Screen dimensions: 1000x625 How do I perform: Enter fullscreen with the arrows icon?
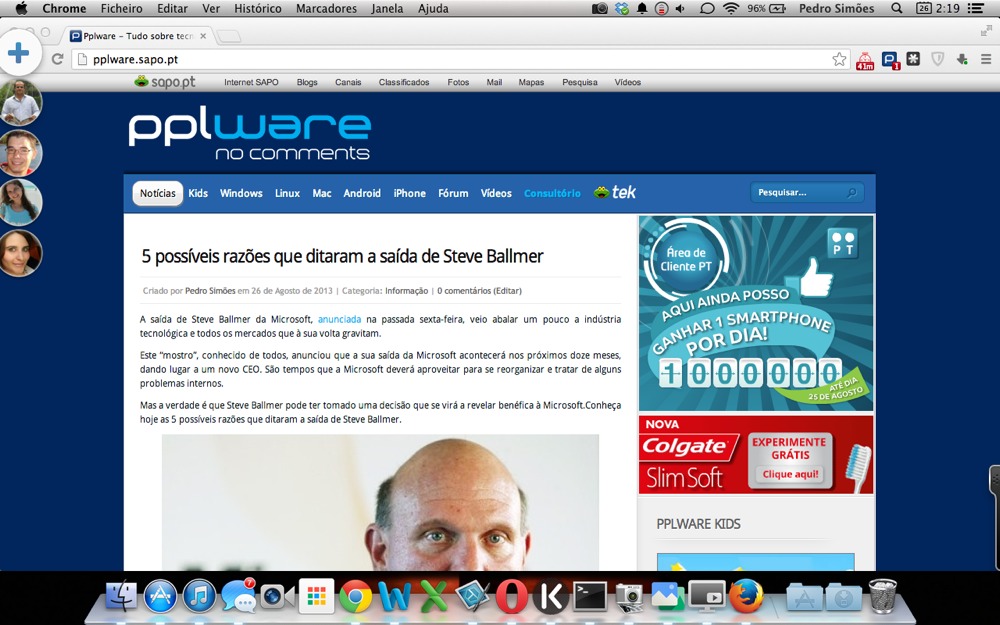(x=986, y=31)
